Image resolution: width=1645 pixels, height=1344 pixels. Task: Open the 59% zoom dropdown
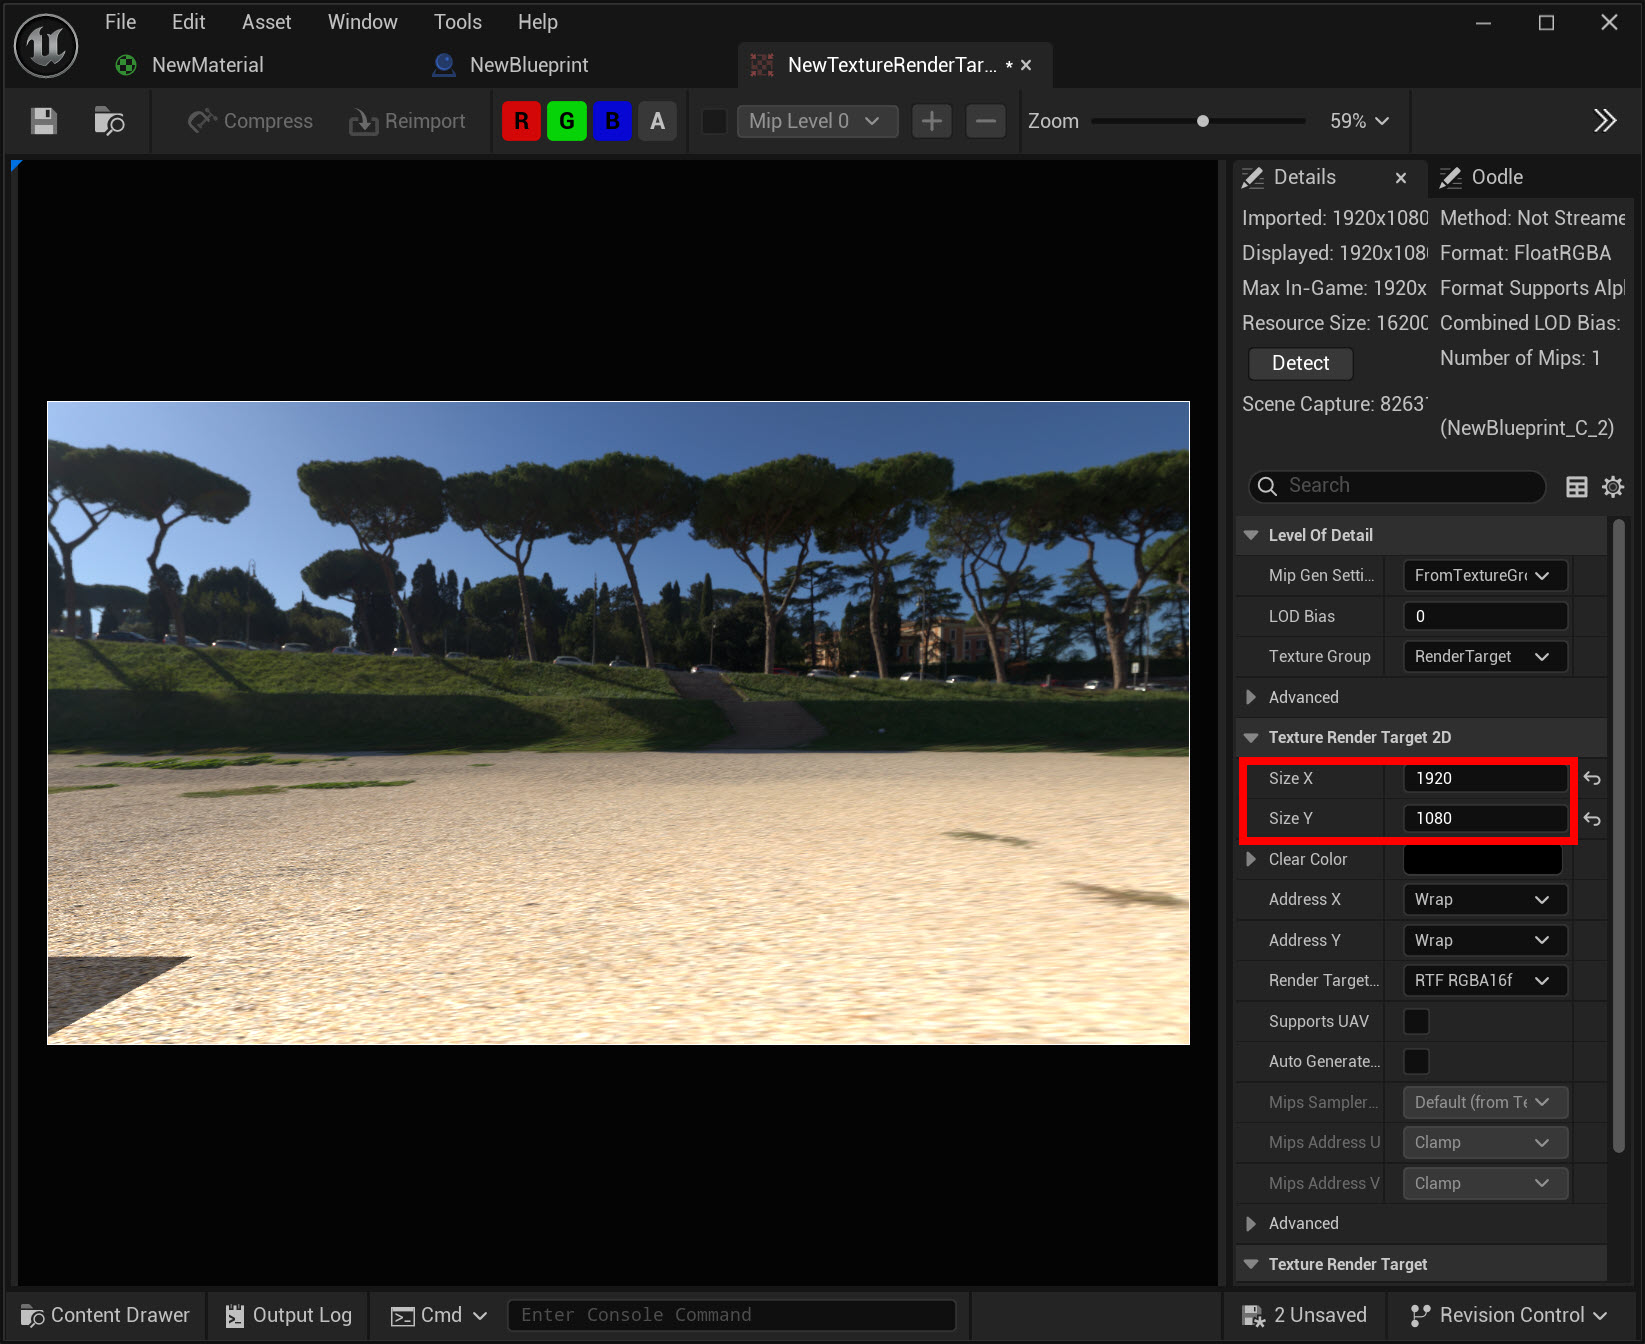[1359, 121]
